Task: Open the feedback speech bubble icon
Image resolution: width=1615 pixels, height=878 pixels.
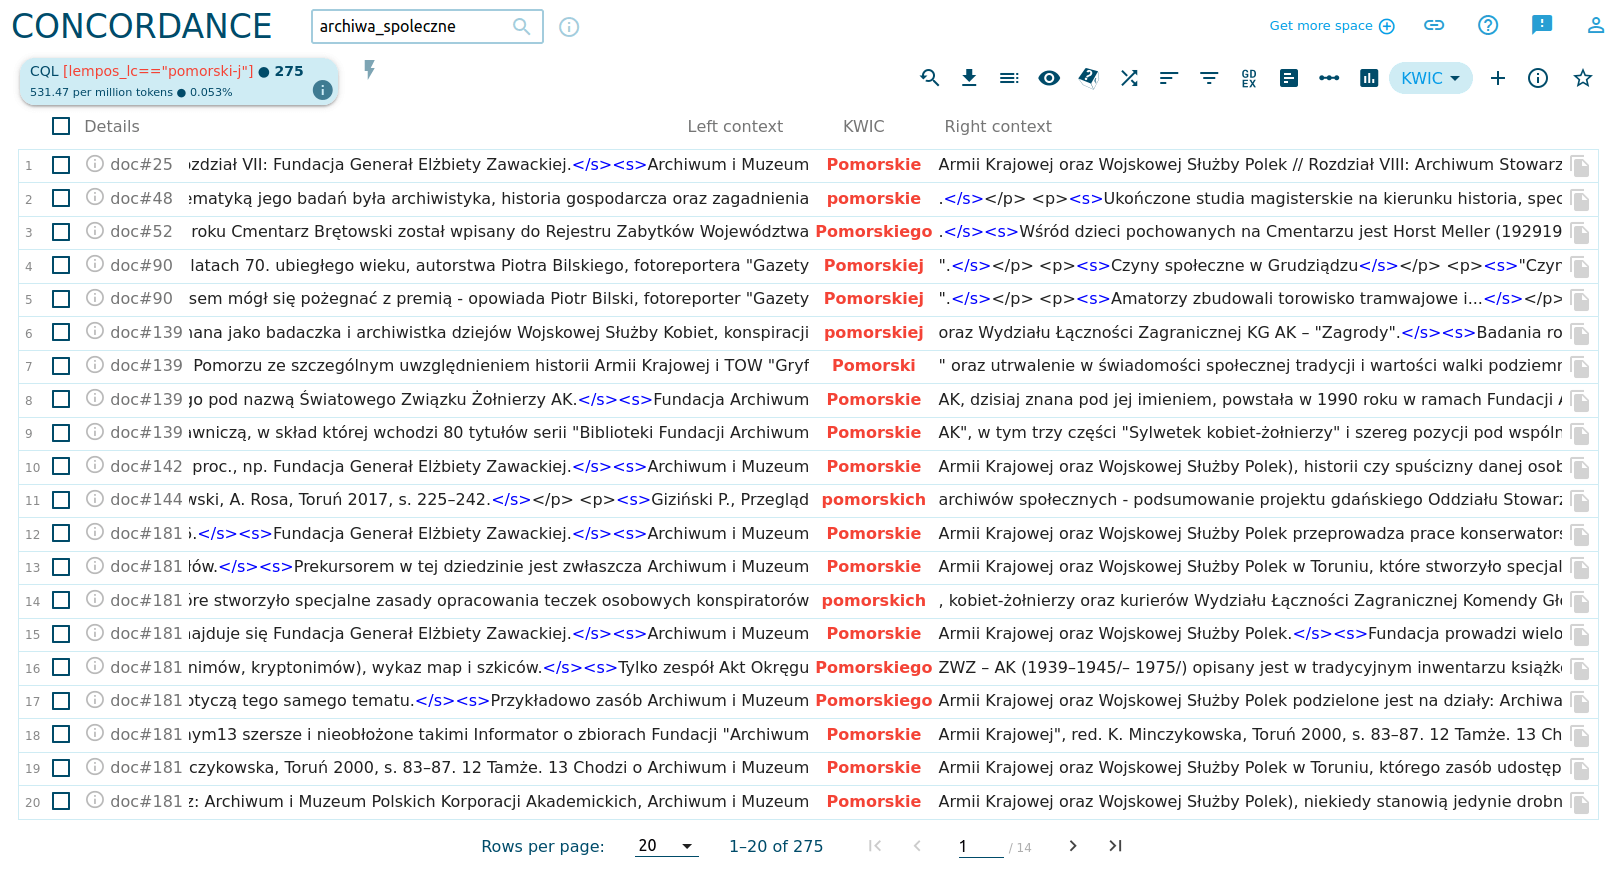Action: [1542, 26]
